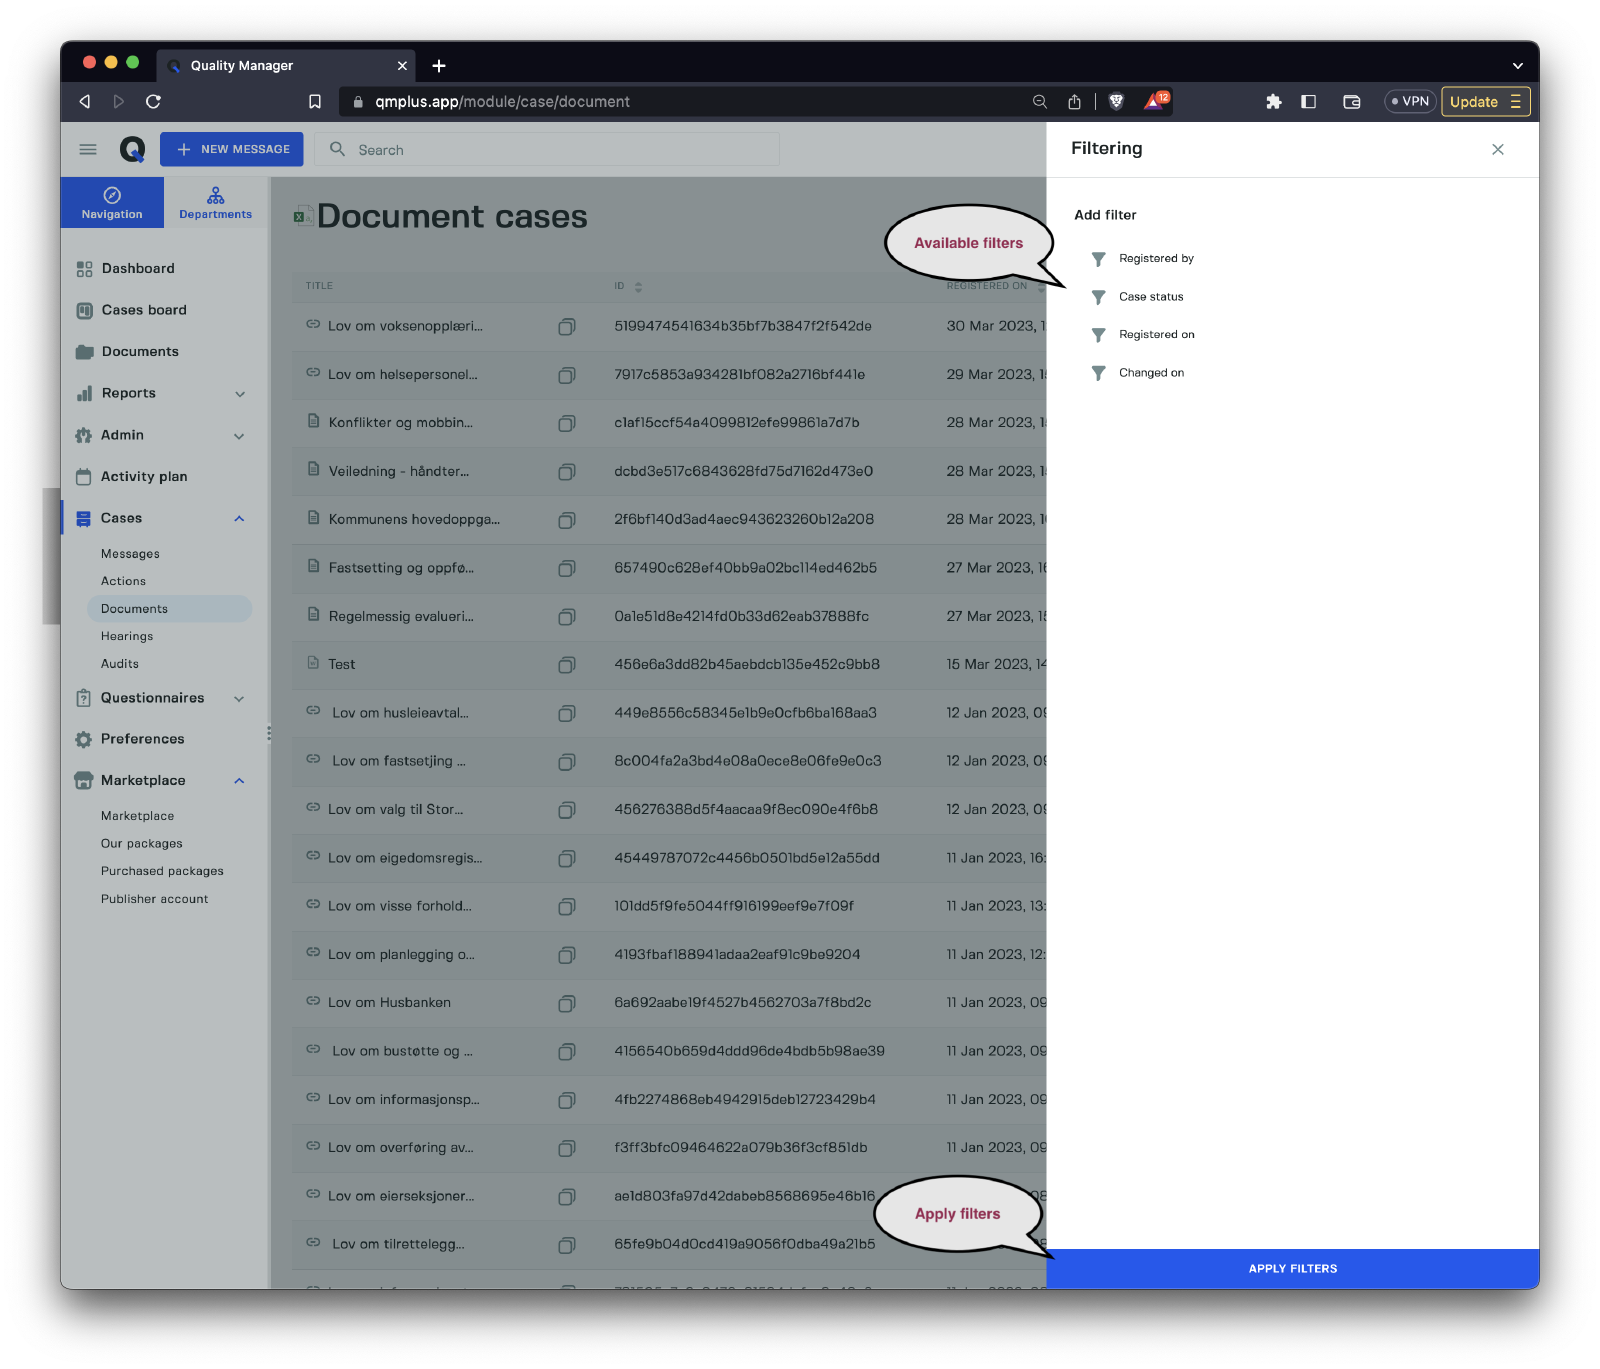Click the Search input field
The height and width of the screenshot is (1369, 1600).
pyautogui.click(x=560, y=150)
